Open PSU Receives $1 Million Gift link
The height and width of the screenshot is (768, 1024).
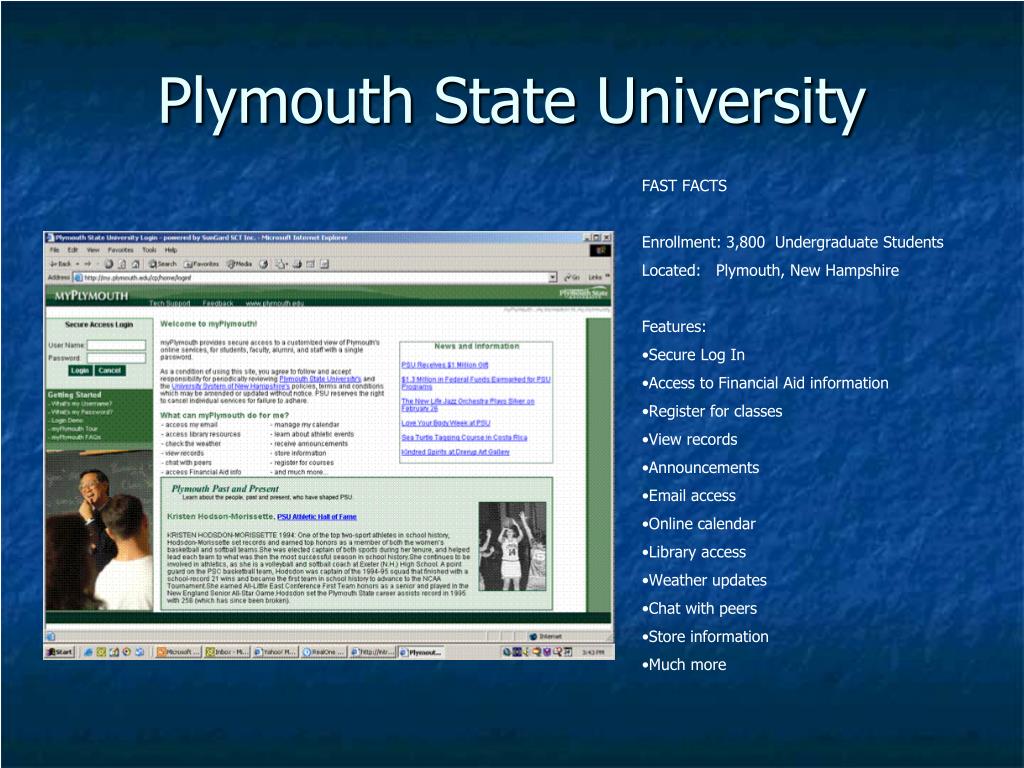click(445, 365)
